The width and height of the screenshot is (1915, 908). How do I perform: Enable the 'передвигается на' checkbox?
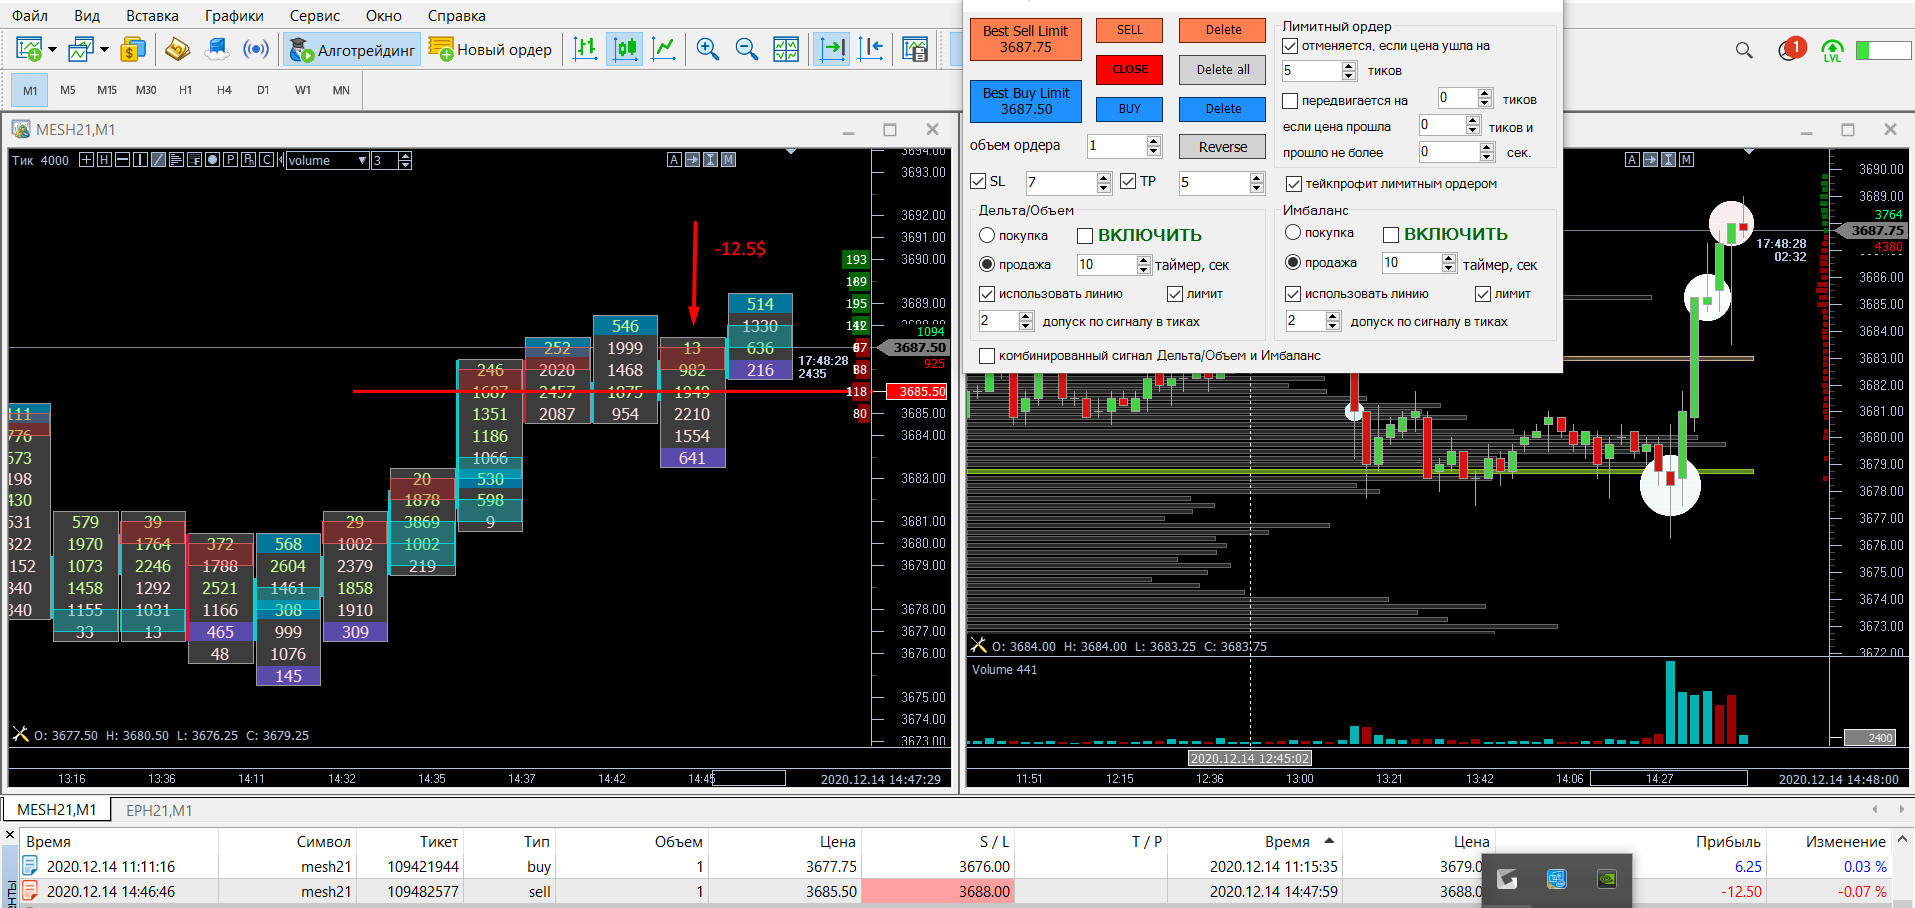1290,101
